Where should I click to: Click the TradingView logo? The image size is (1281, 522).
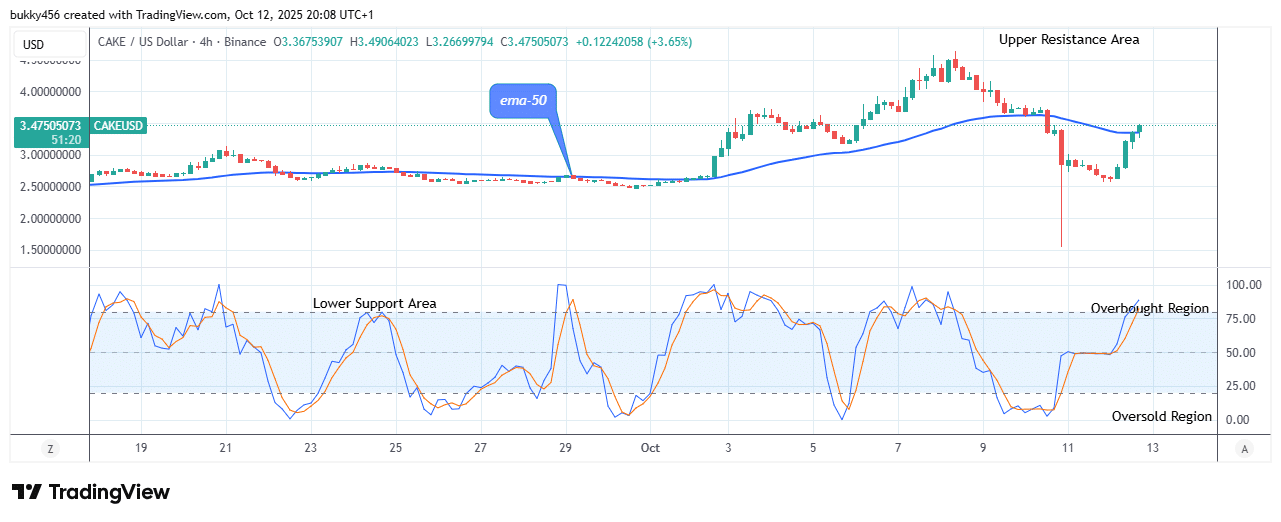91,492
